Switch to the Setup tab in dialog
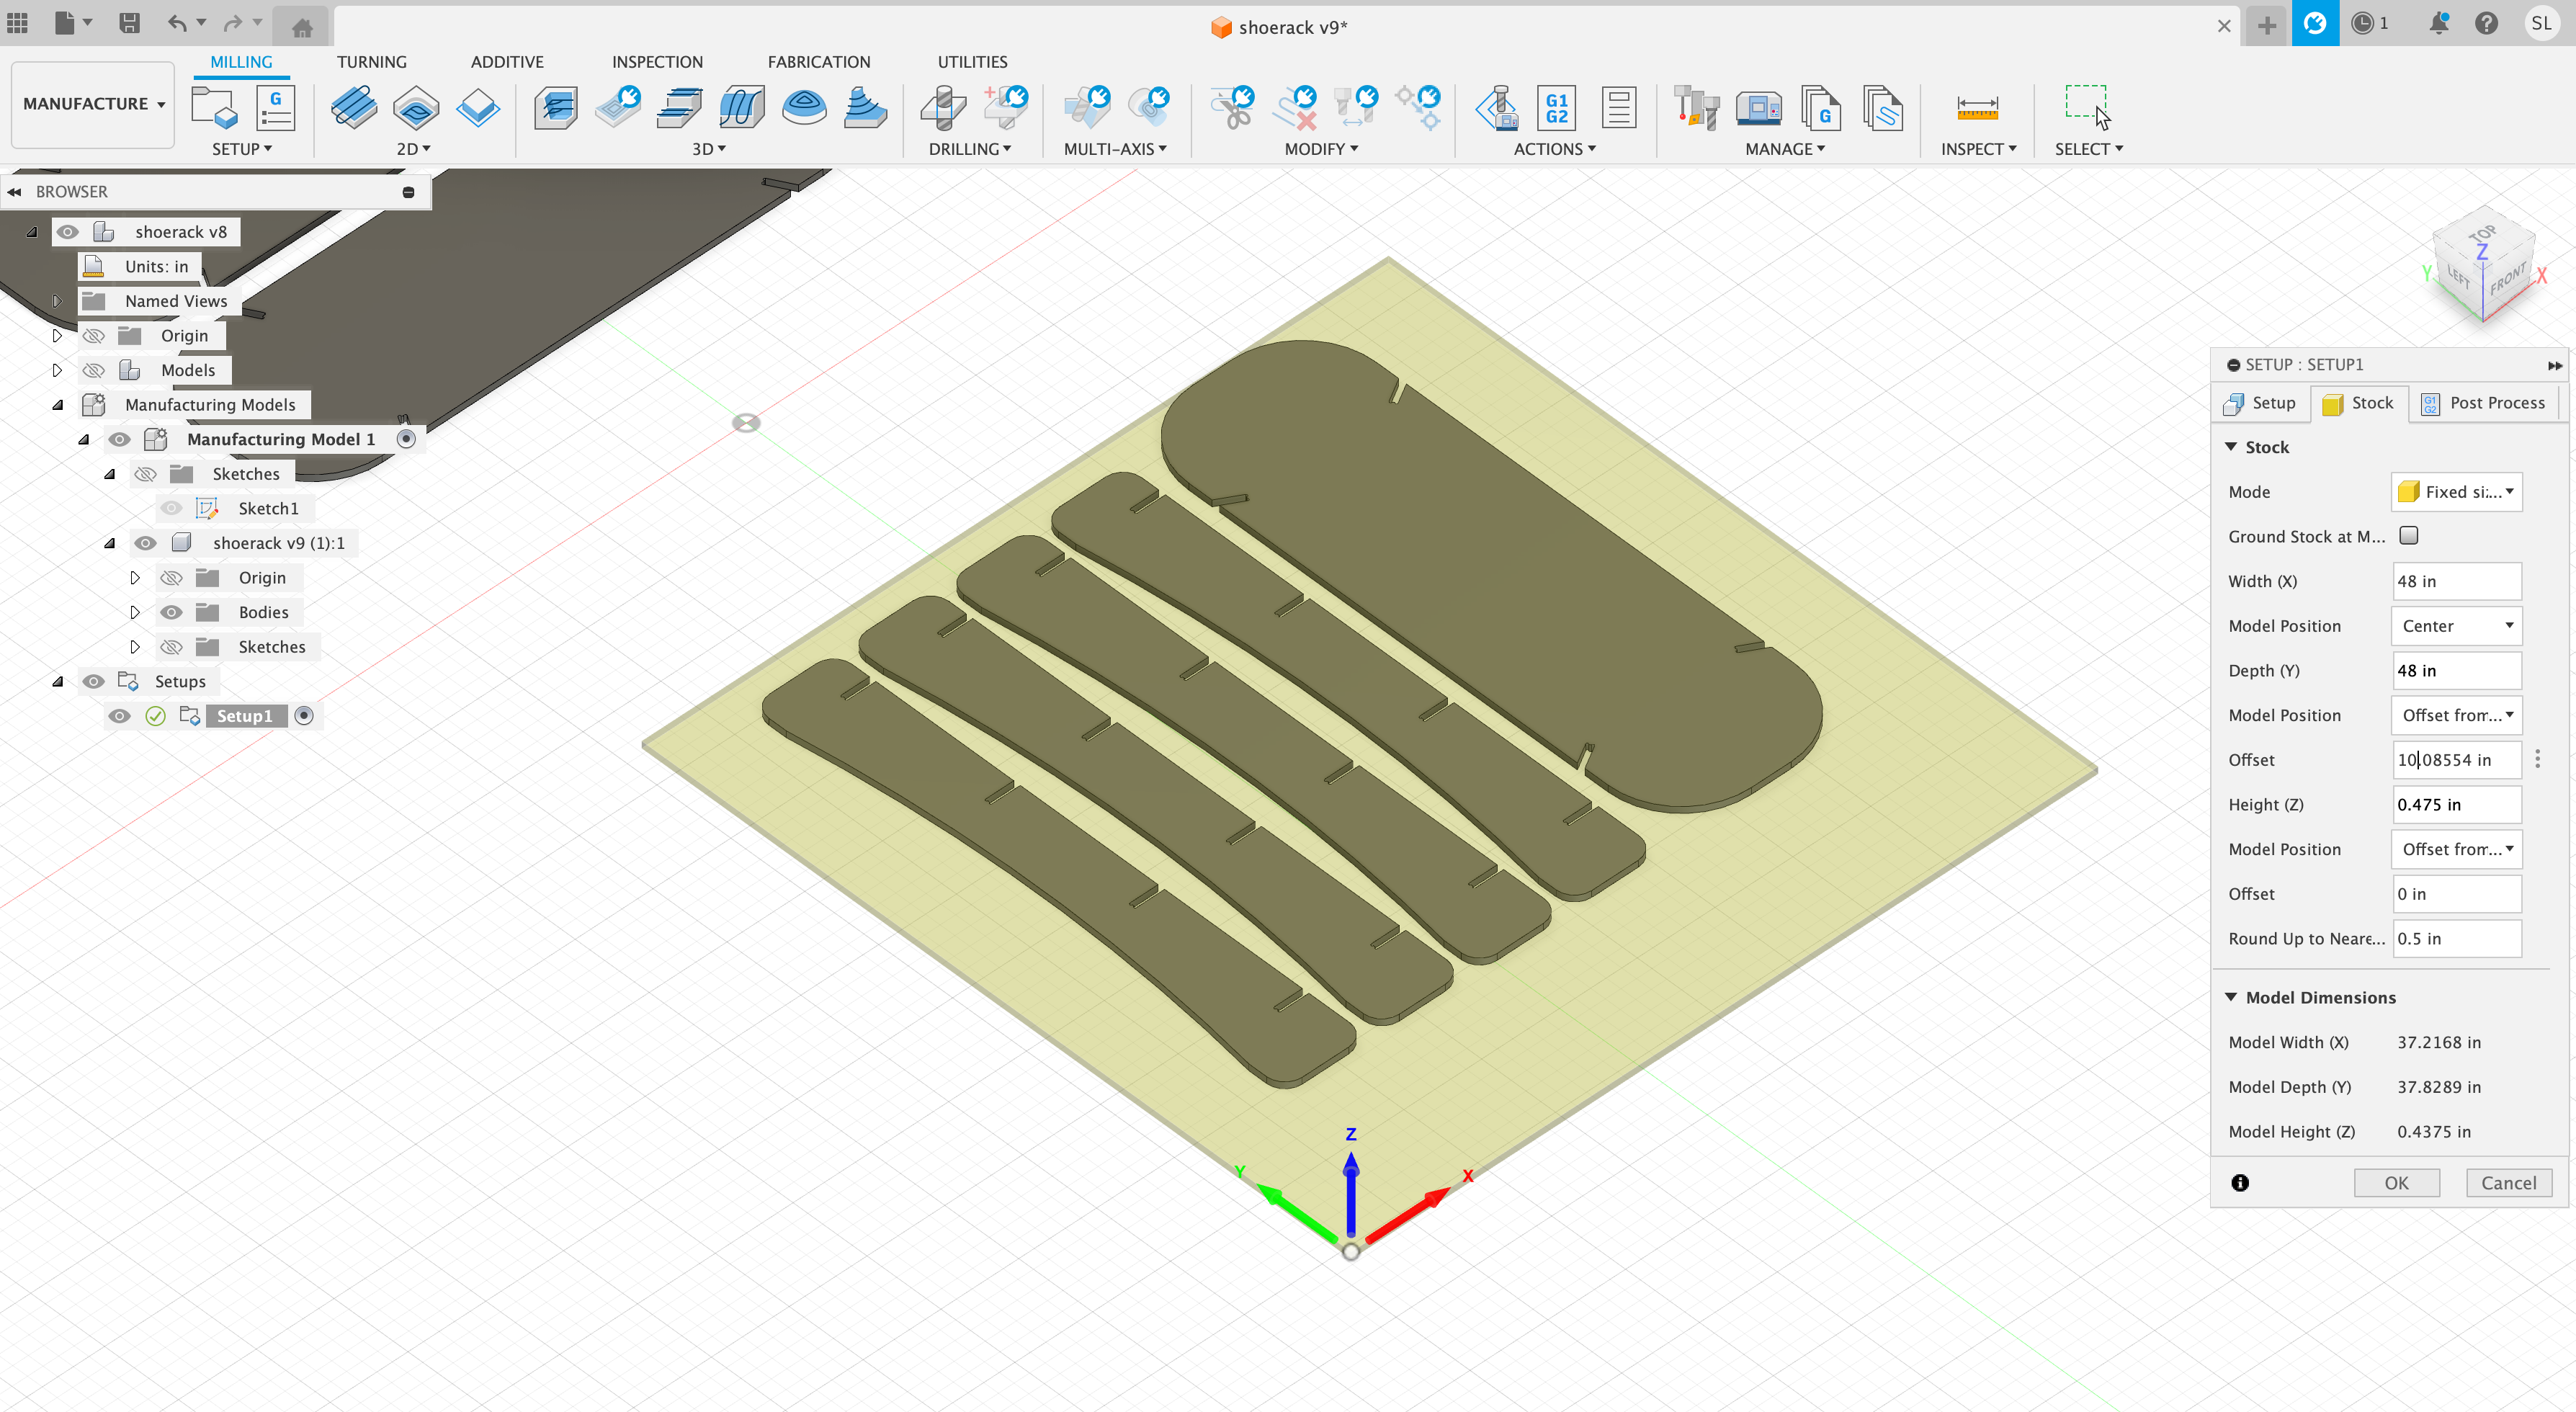 coord(2260,403)
